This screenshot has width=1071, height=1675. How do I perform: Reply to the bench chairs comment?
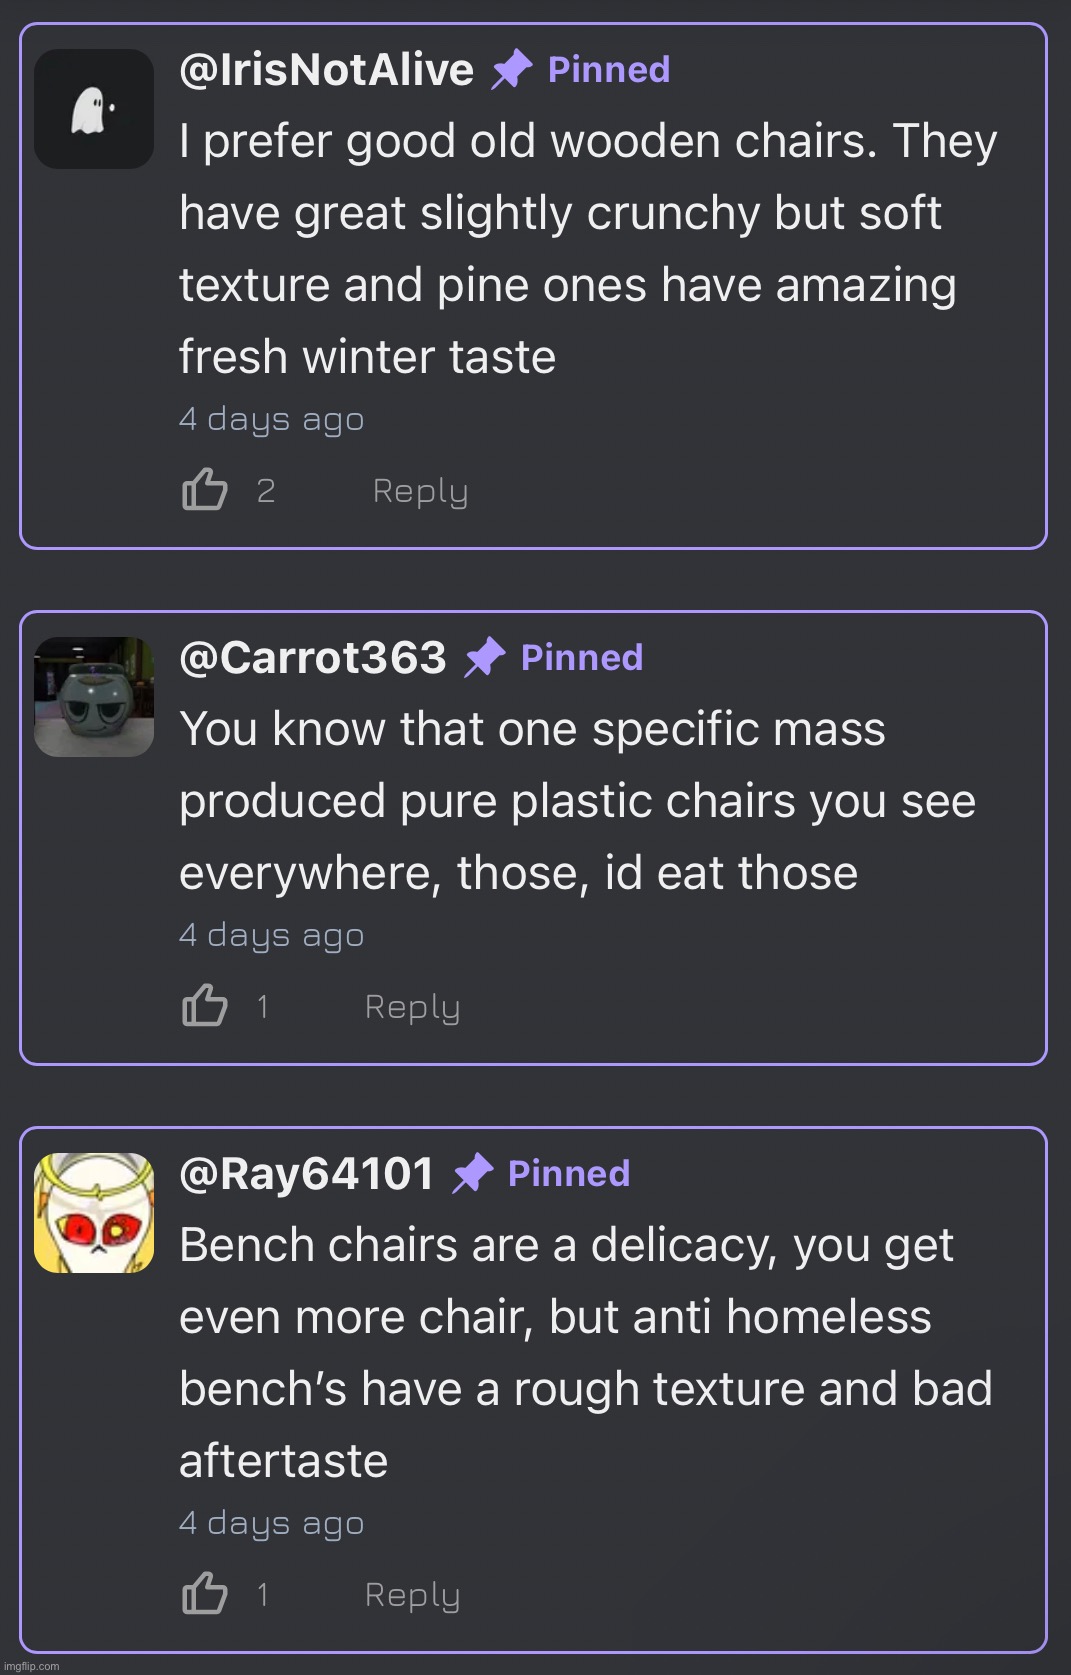pyautogui.click(x=412, y=1595)
